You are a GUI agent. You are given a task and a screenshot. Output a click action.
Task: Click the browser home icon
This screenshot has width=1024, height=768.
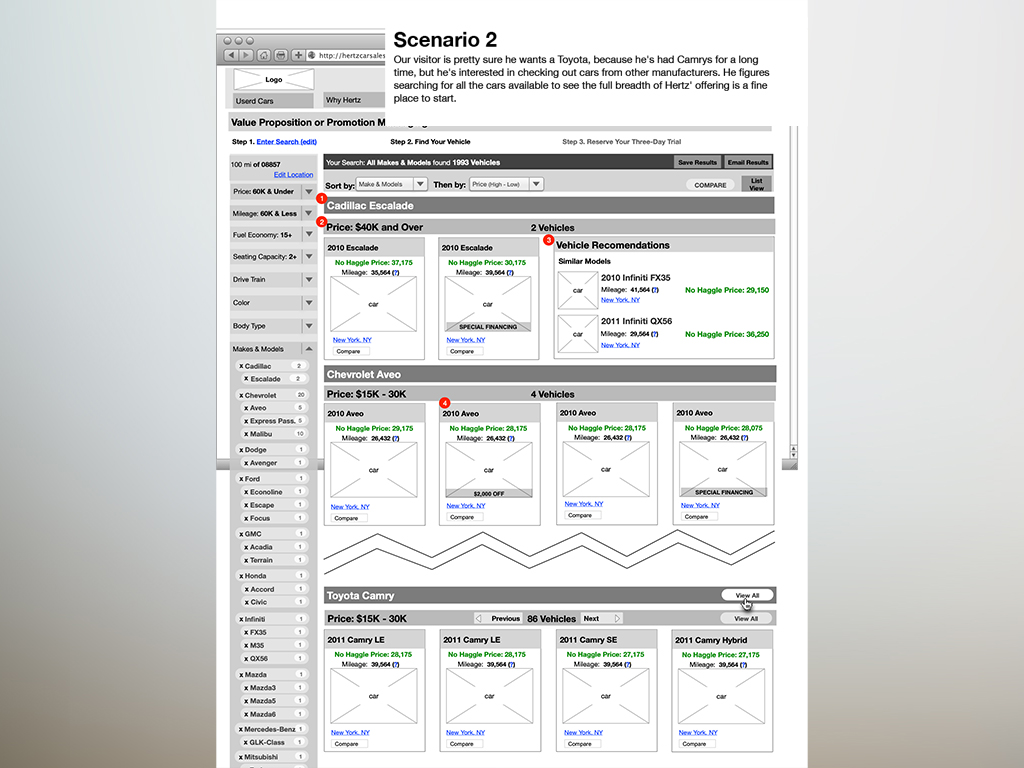click(x=264, y=55)
